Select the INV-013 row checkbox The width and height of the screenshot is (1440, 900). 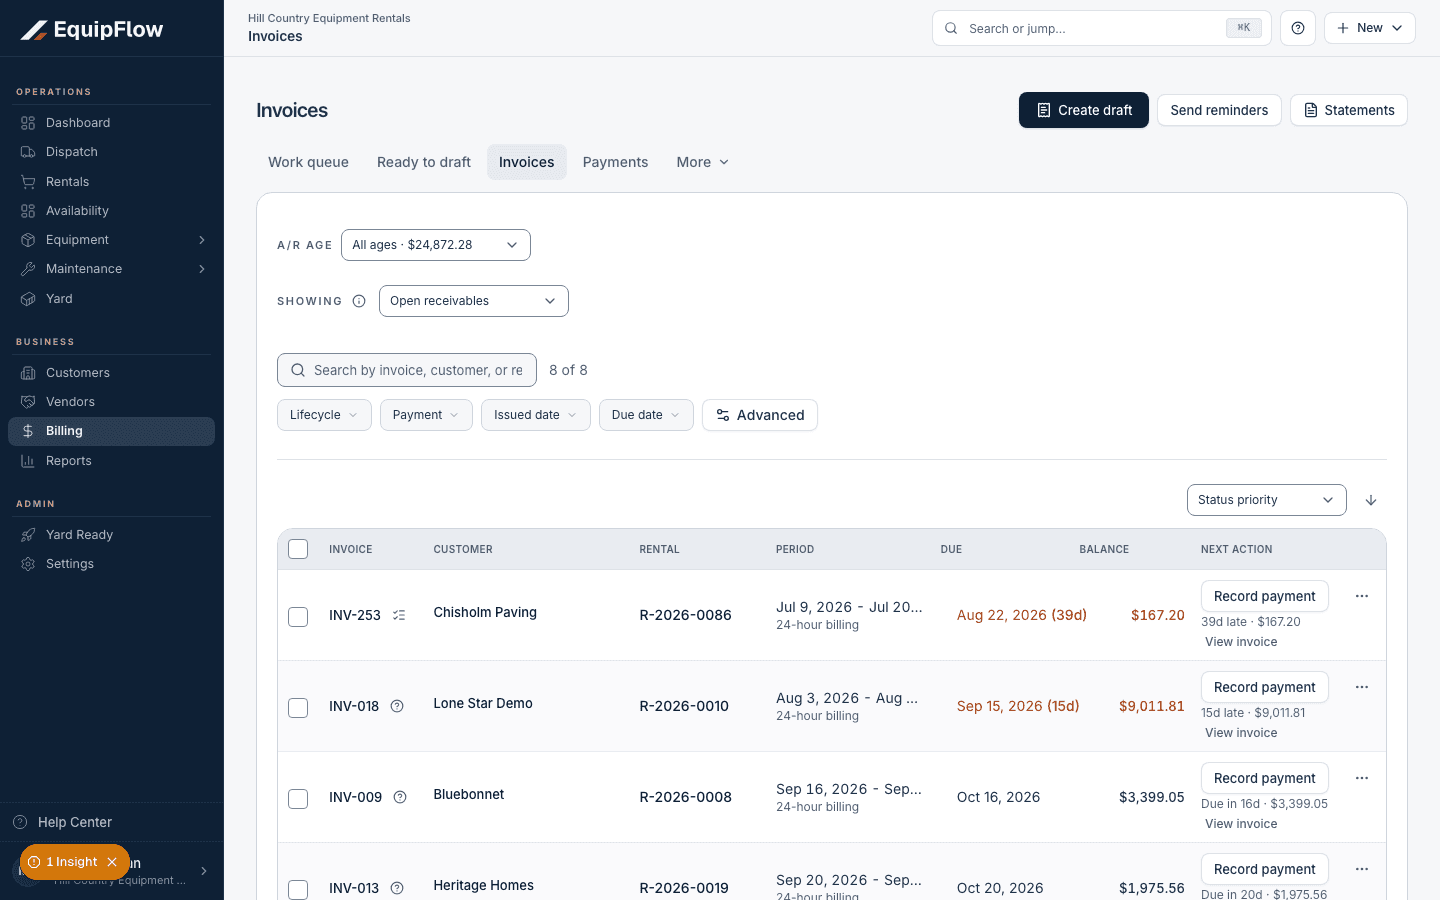point(298,890)
